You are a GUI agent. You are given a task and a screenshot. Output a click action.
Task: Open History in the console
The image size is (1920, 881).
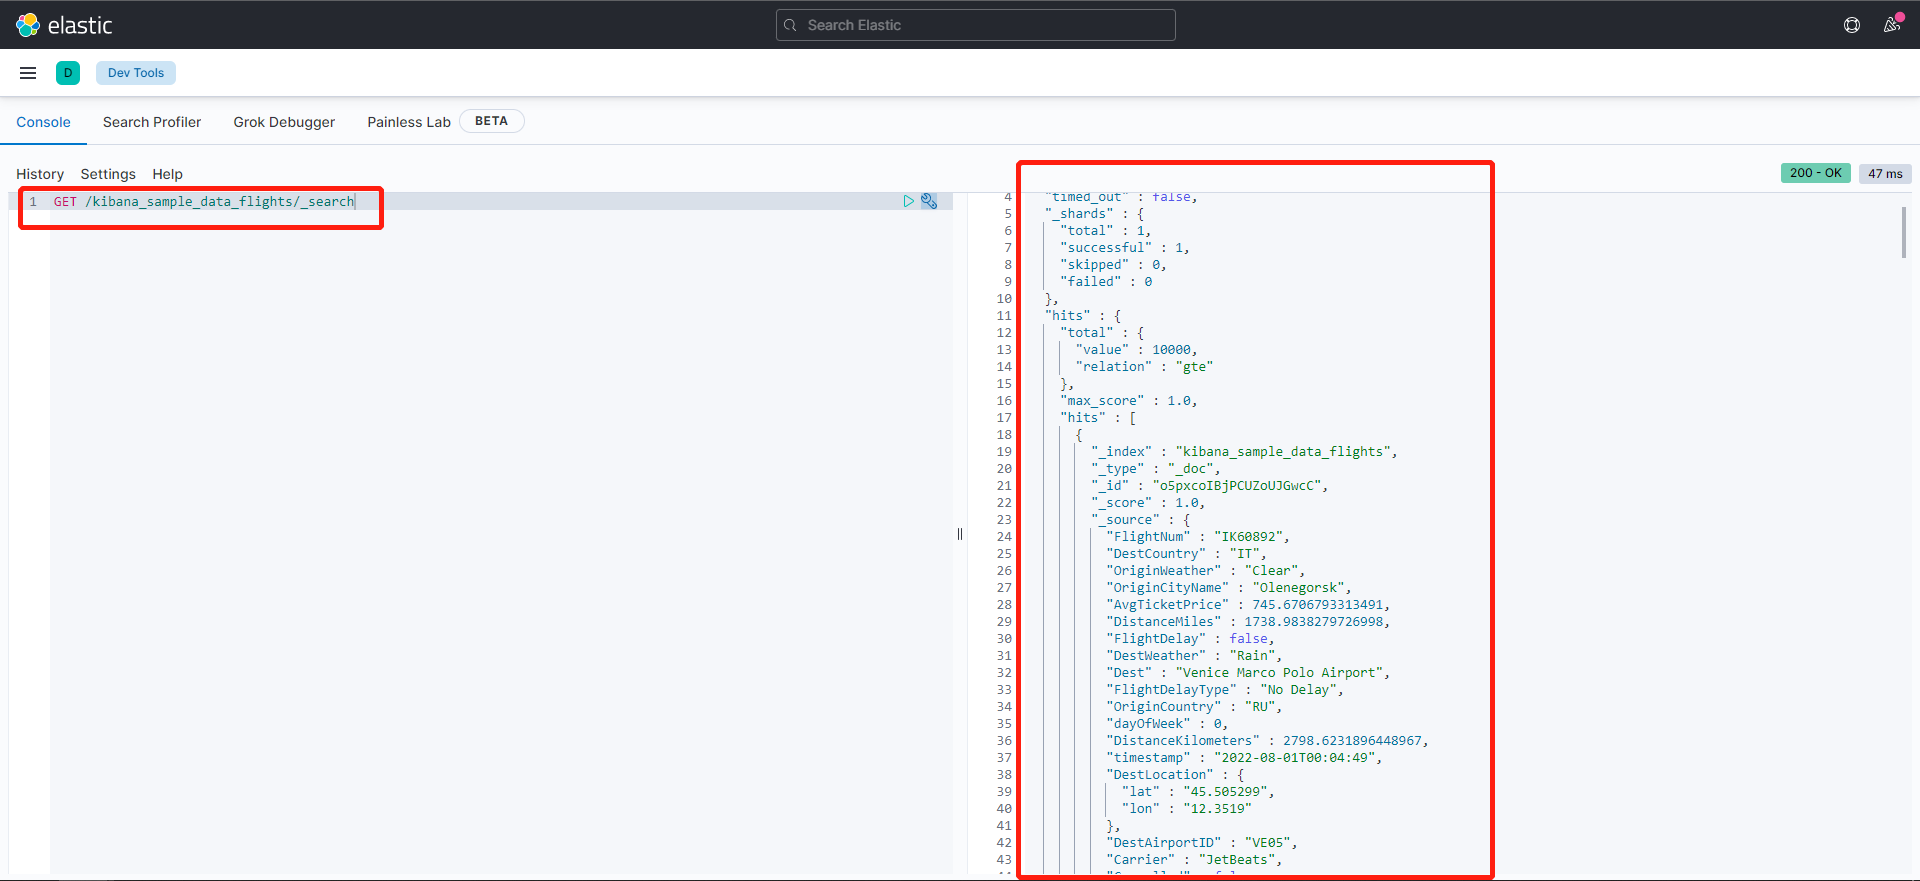click(x=40, y=174)
